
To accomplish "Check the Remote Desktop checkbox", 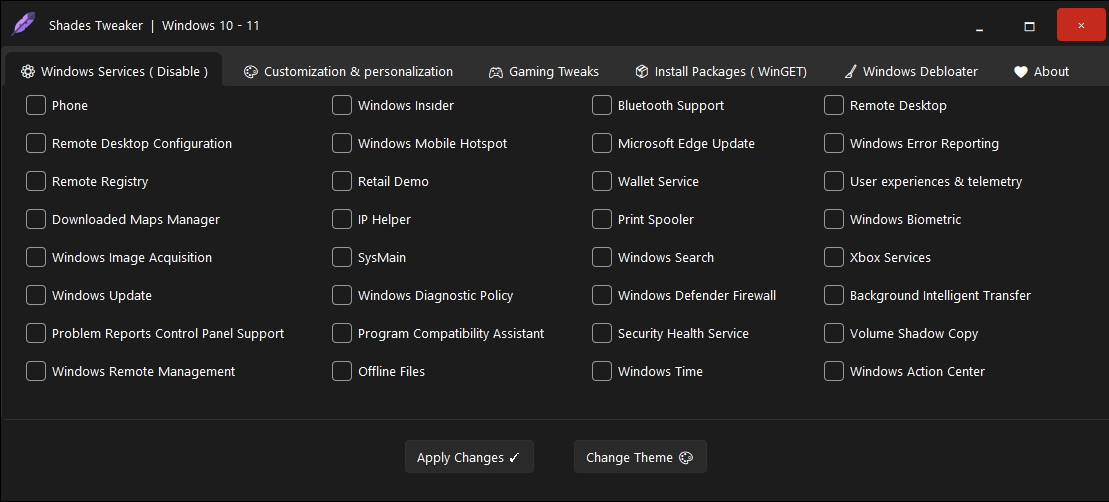I will tap(834, 105).
